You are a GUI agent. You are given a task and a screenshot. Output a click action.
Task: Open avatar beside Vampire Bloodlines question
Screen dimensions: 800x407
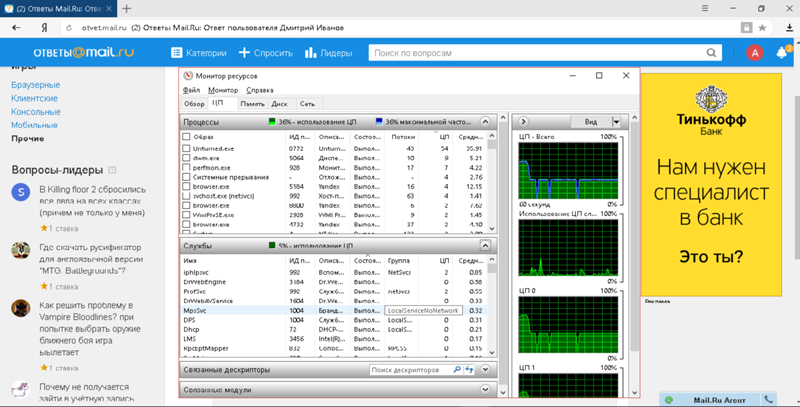click(21, 308)
